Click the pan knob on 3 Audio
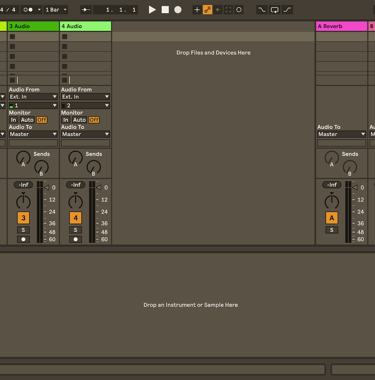Screen dimensions: 375x380 tap(23, 201)
